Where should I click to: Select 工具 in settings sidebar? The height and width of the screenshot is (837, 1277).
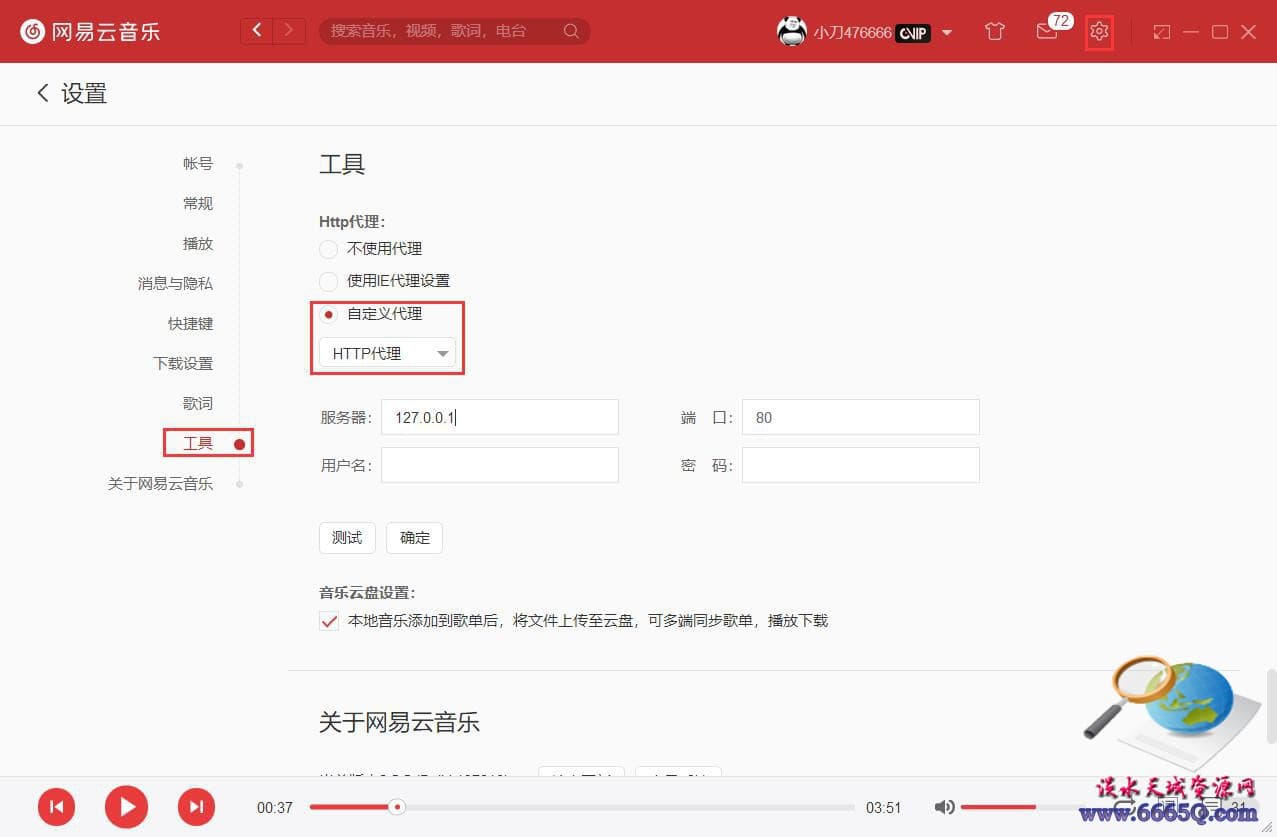tap(198, 443)
